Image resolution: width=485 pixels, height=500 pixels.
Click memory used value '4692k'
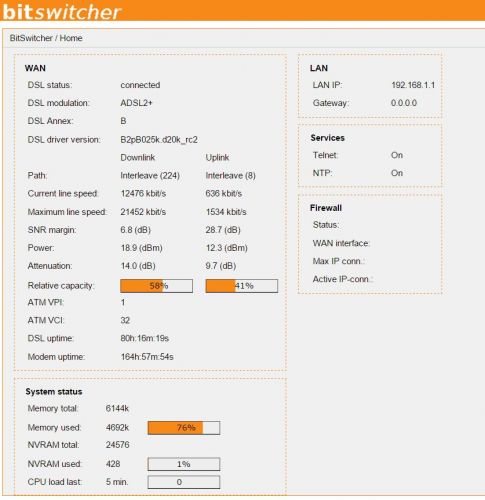[x=117, y=428]
